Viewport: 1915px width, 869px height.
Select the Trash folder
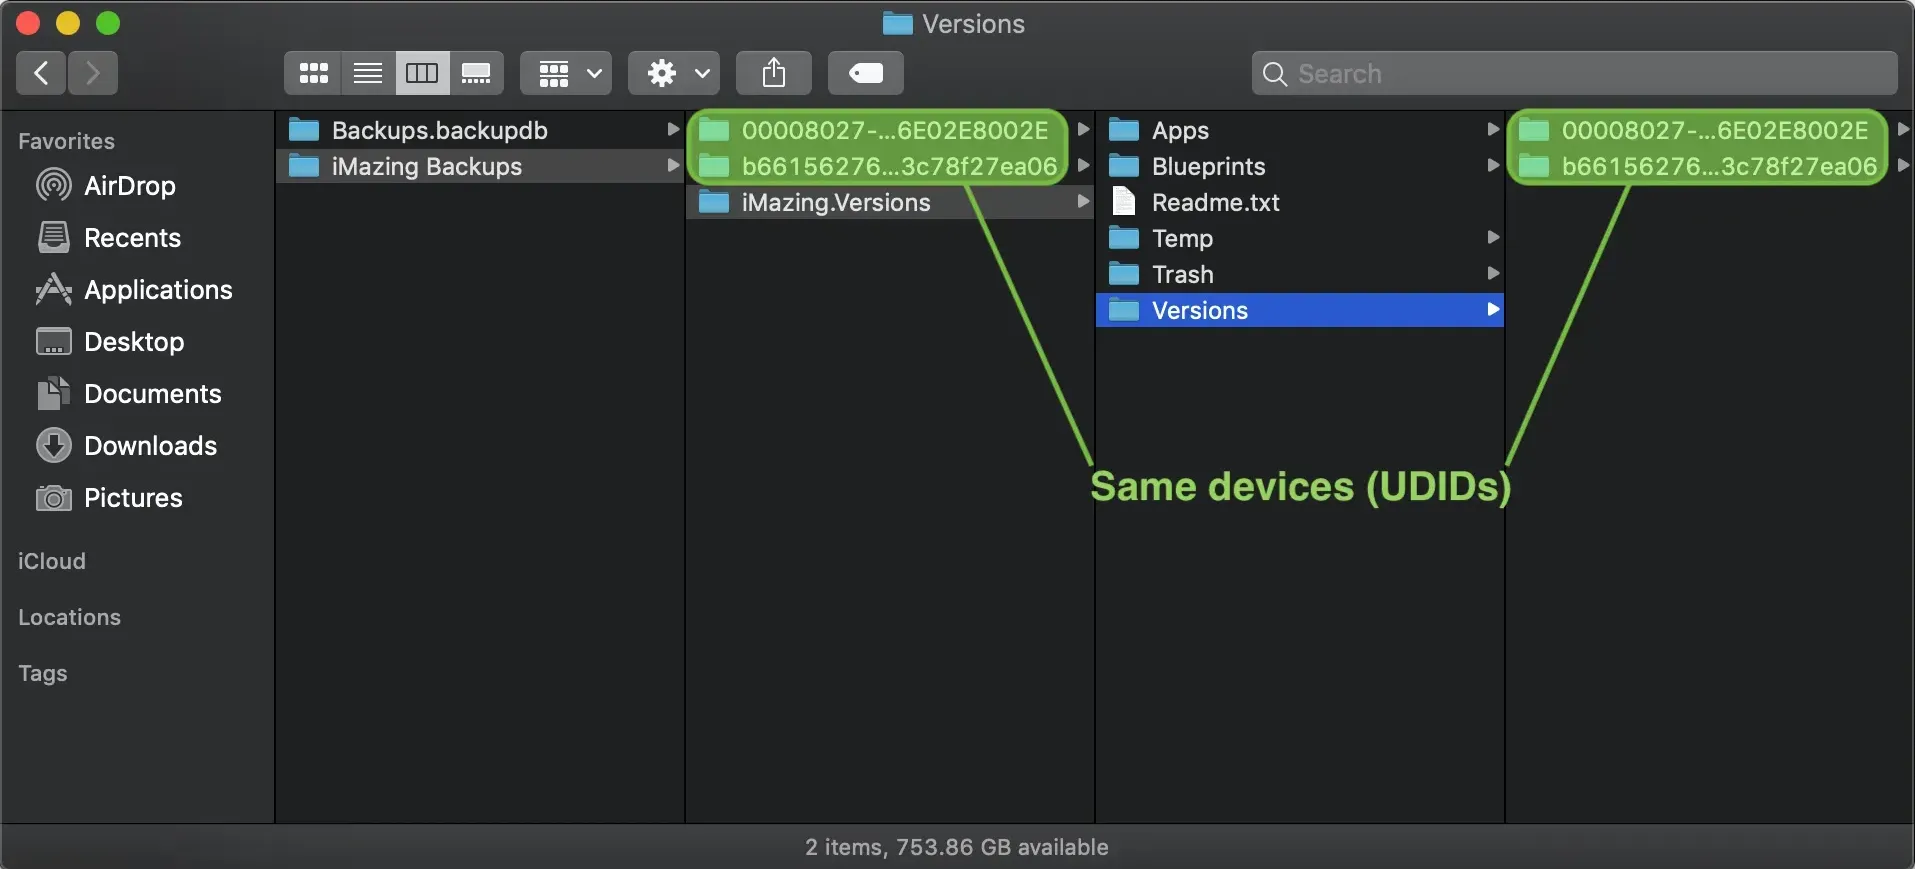coord(1300,274)
